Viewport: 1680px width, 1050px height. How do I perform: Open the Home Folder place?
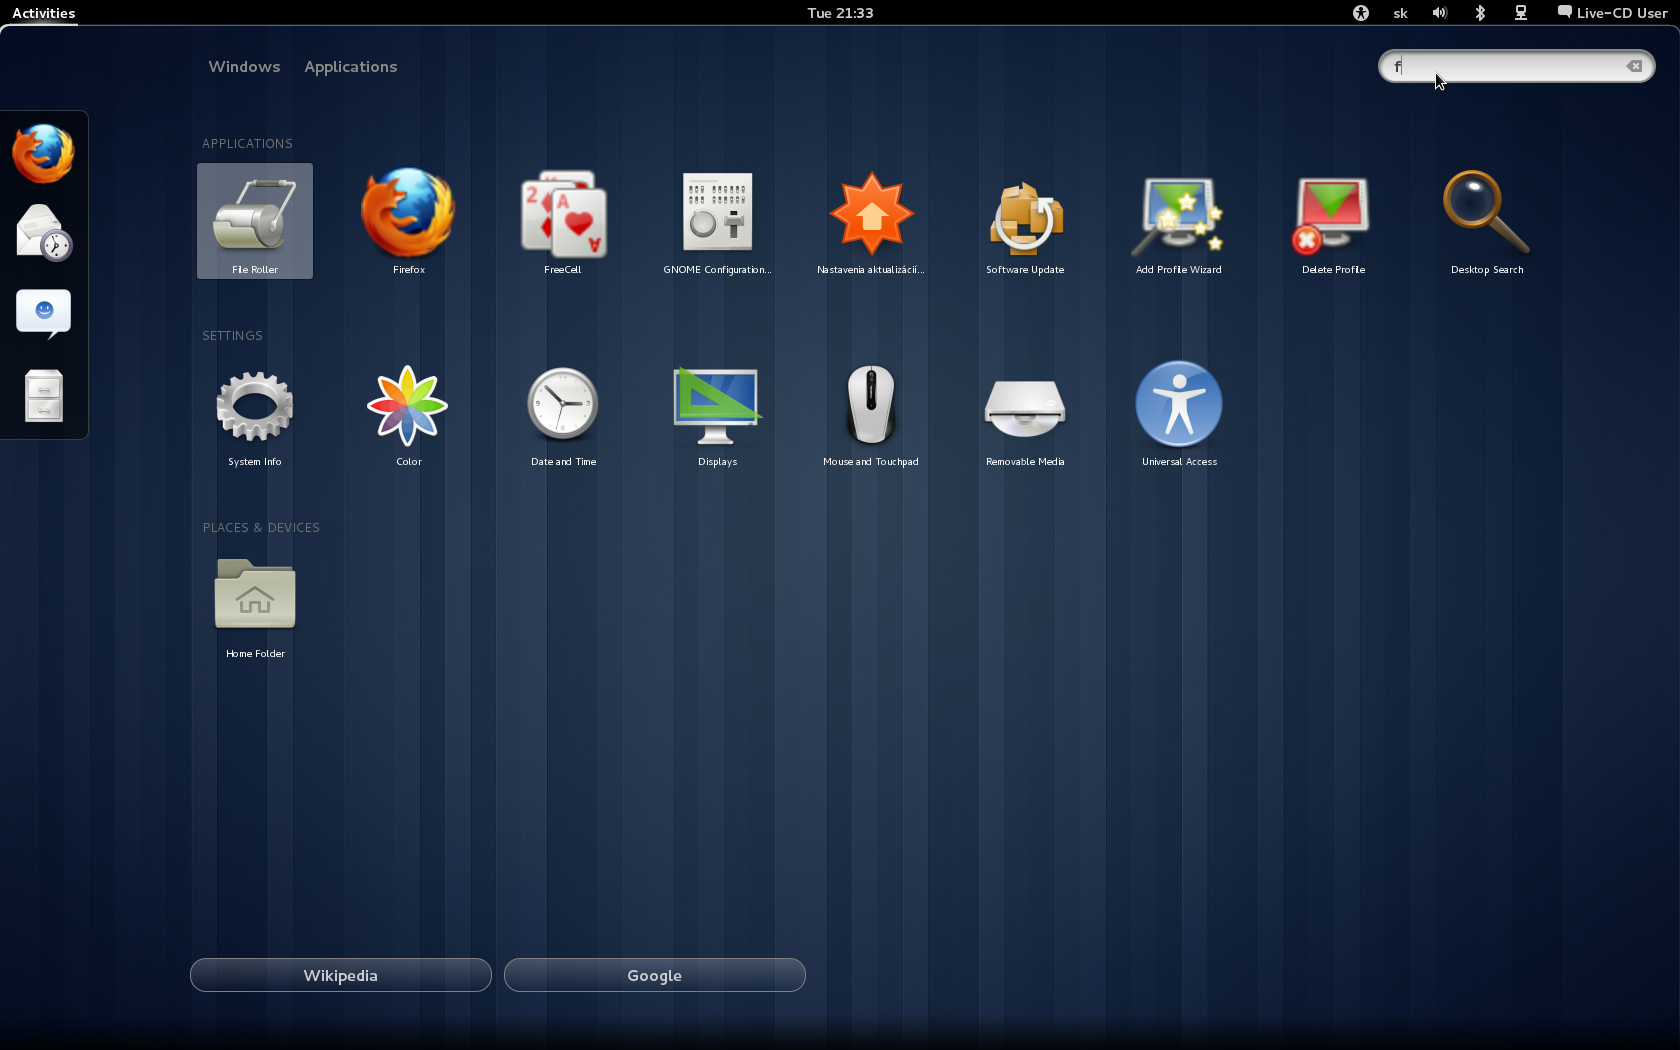point(255,605)
